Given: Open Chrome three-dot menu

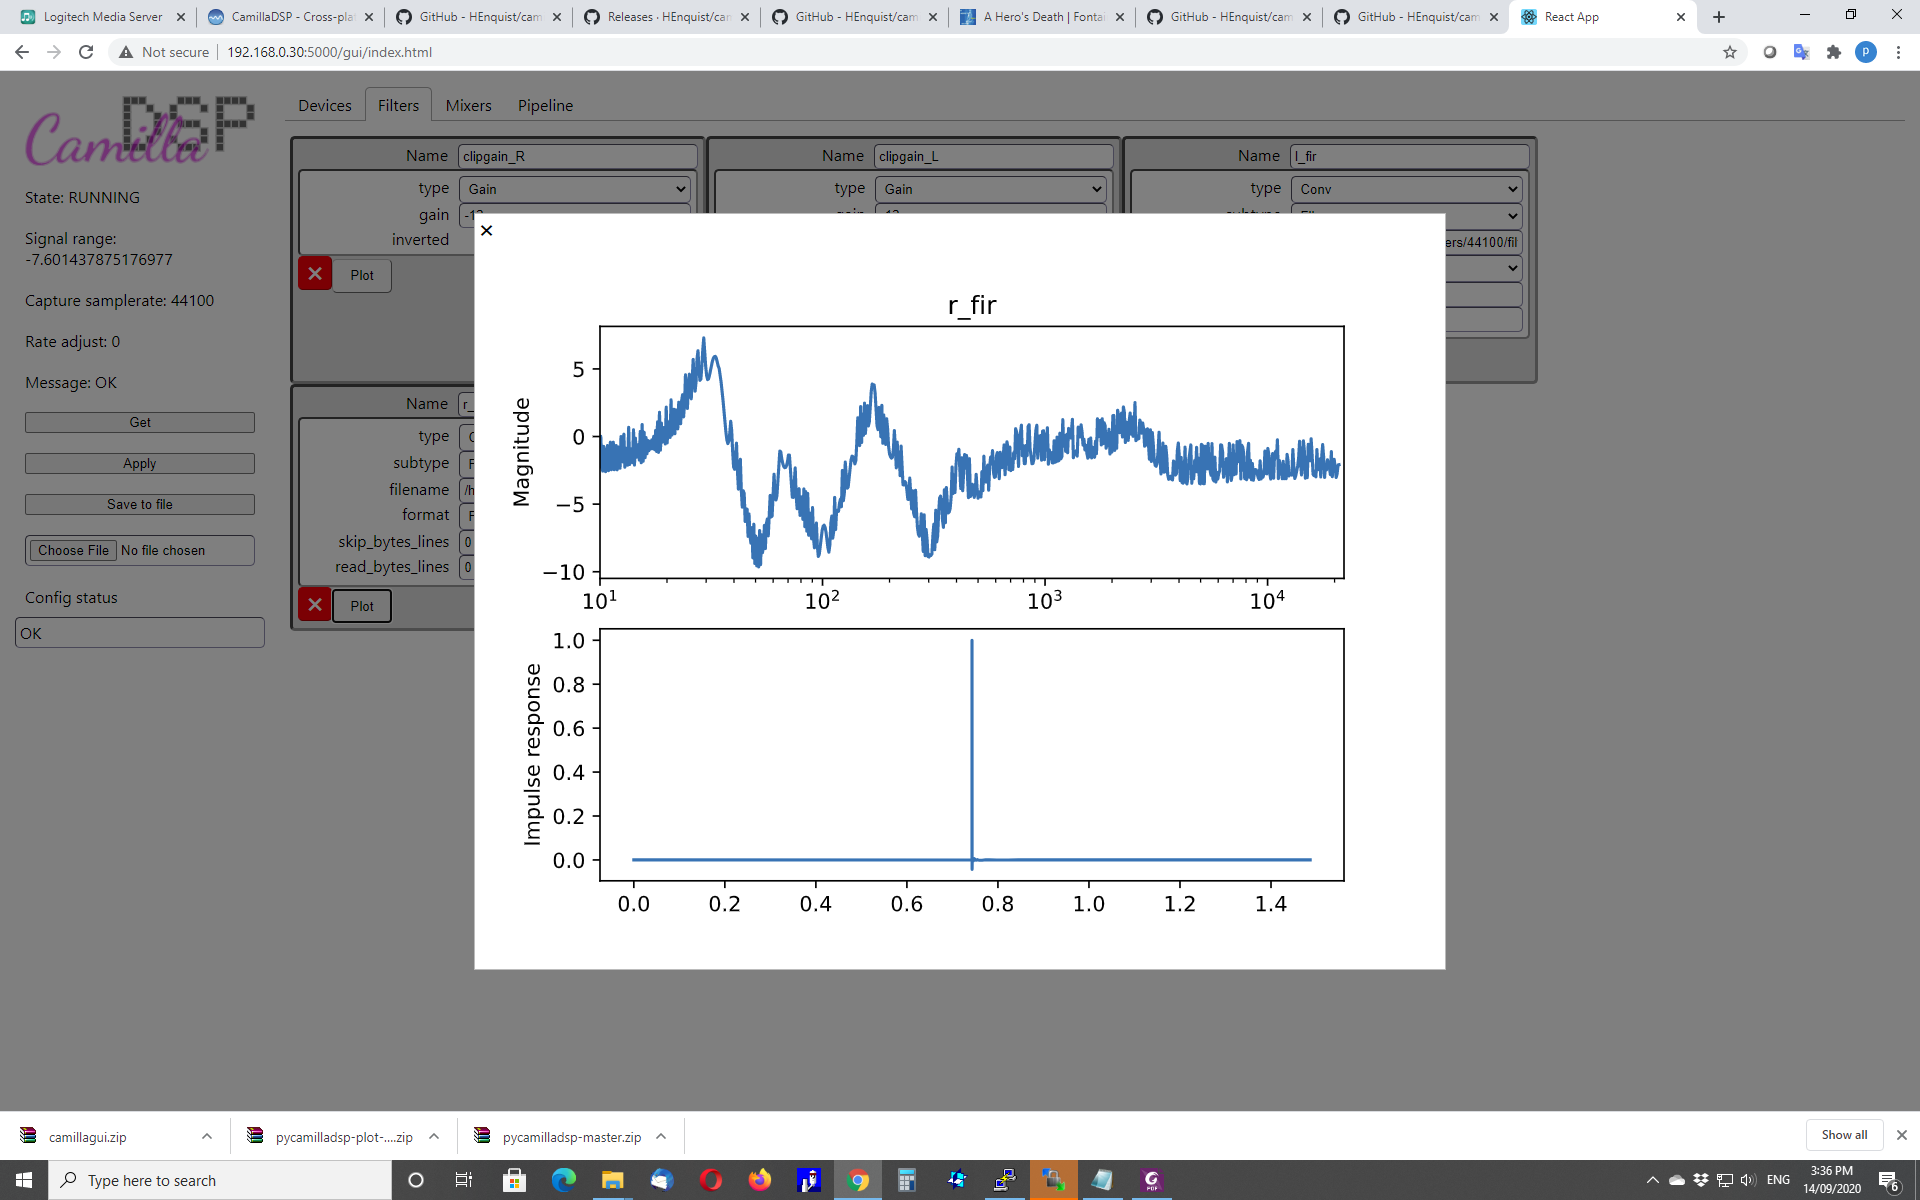Looking at the screenshot, I should click(1898, 52).
